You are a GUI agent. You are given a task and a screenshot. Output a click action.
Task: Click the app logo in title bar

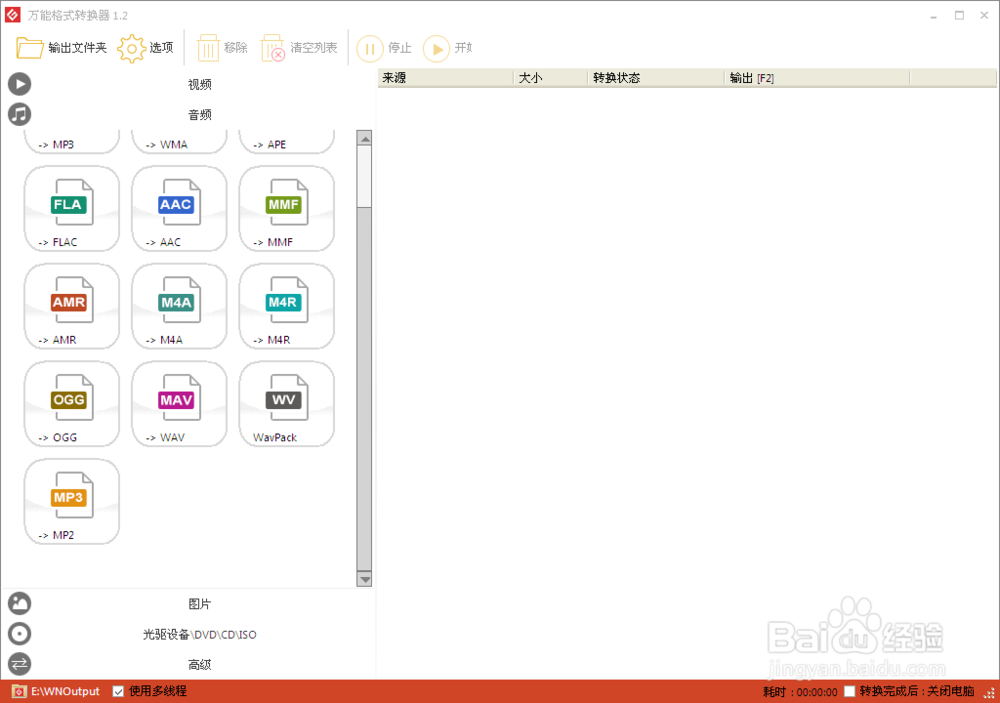[12, 15]
